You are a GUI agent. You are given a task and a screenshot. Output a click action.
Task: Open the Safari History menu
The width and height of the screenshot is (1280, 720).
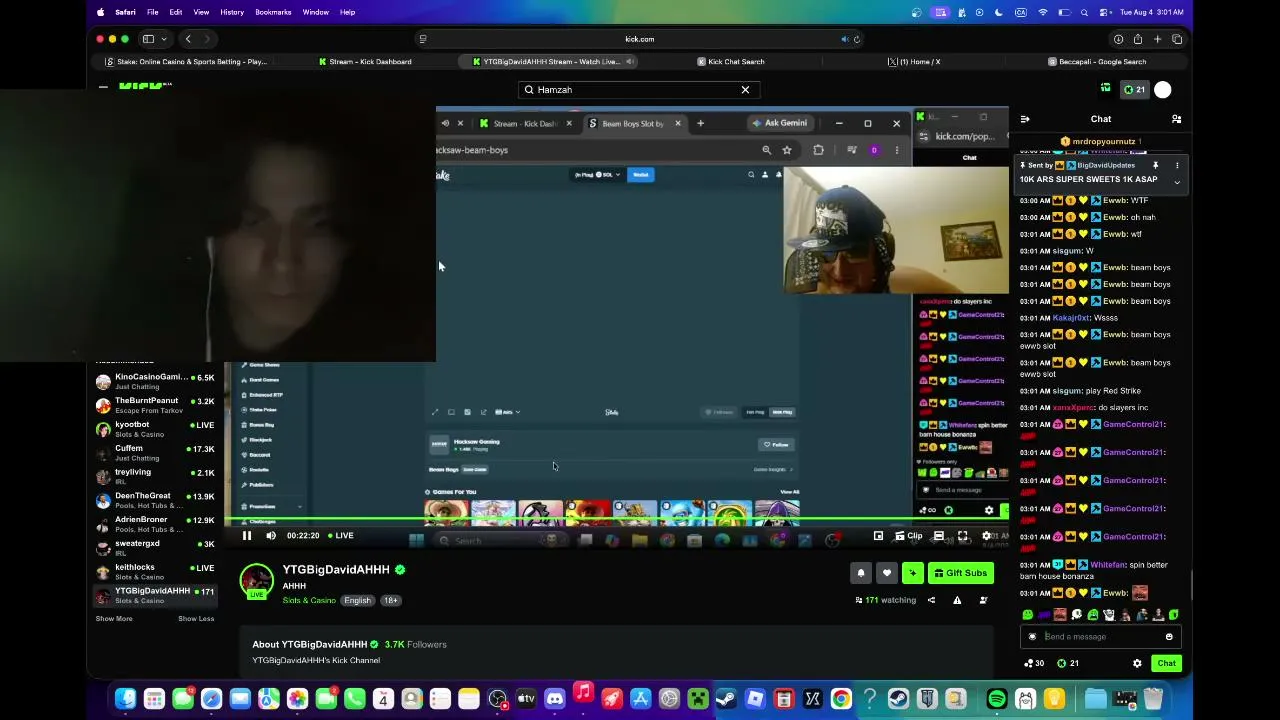click(232, 12)
